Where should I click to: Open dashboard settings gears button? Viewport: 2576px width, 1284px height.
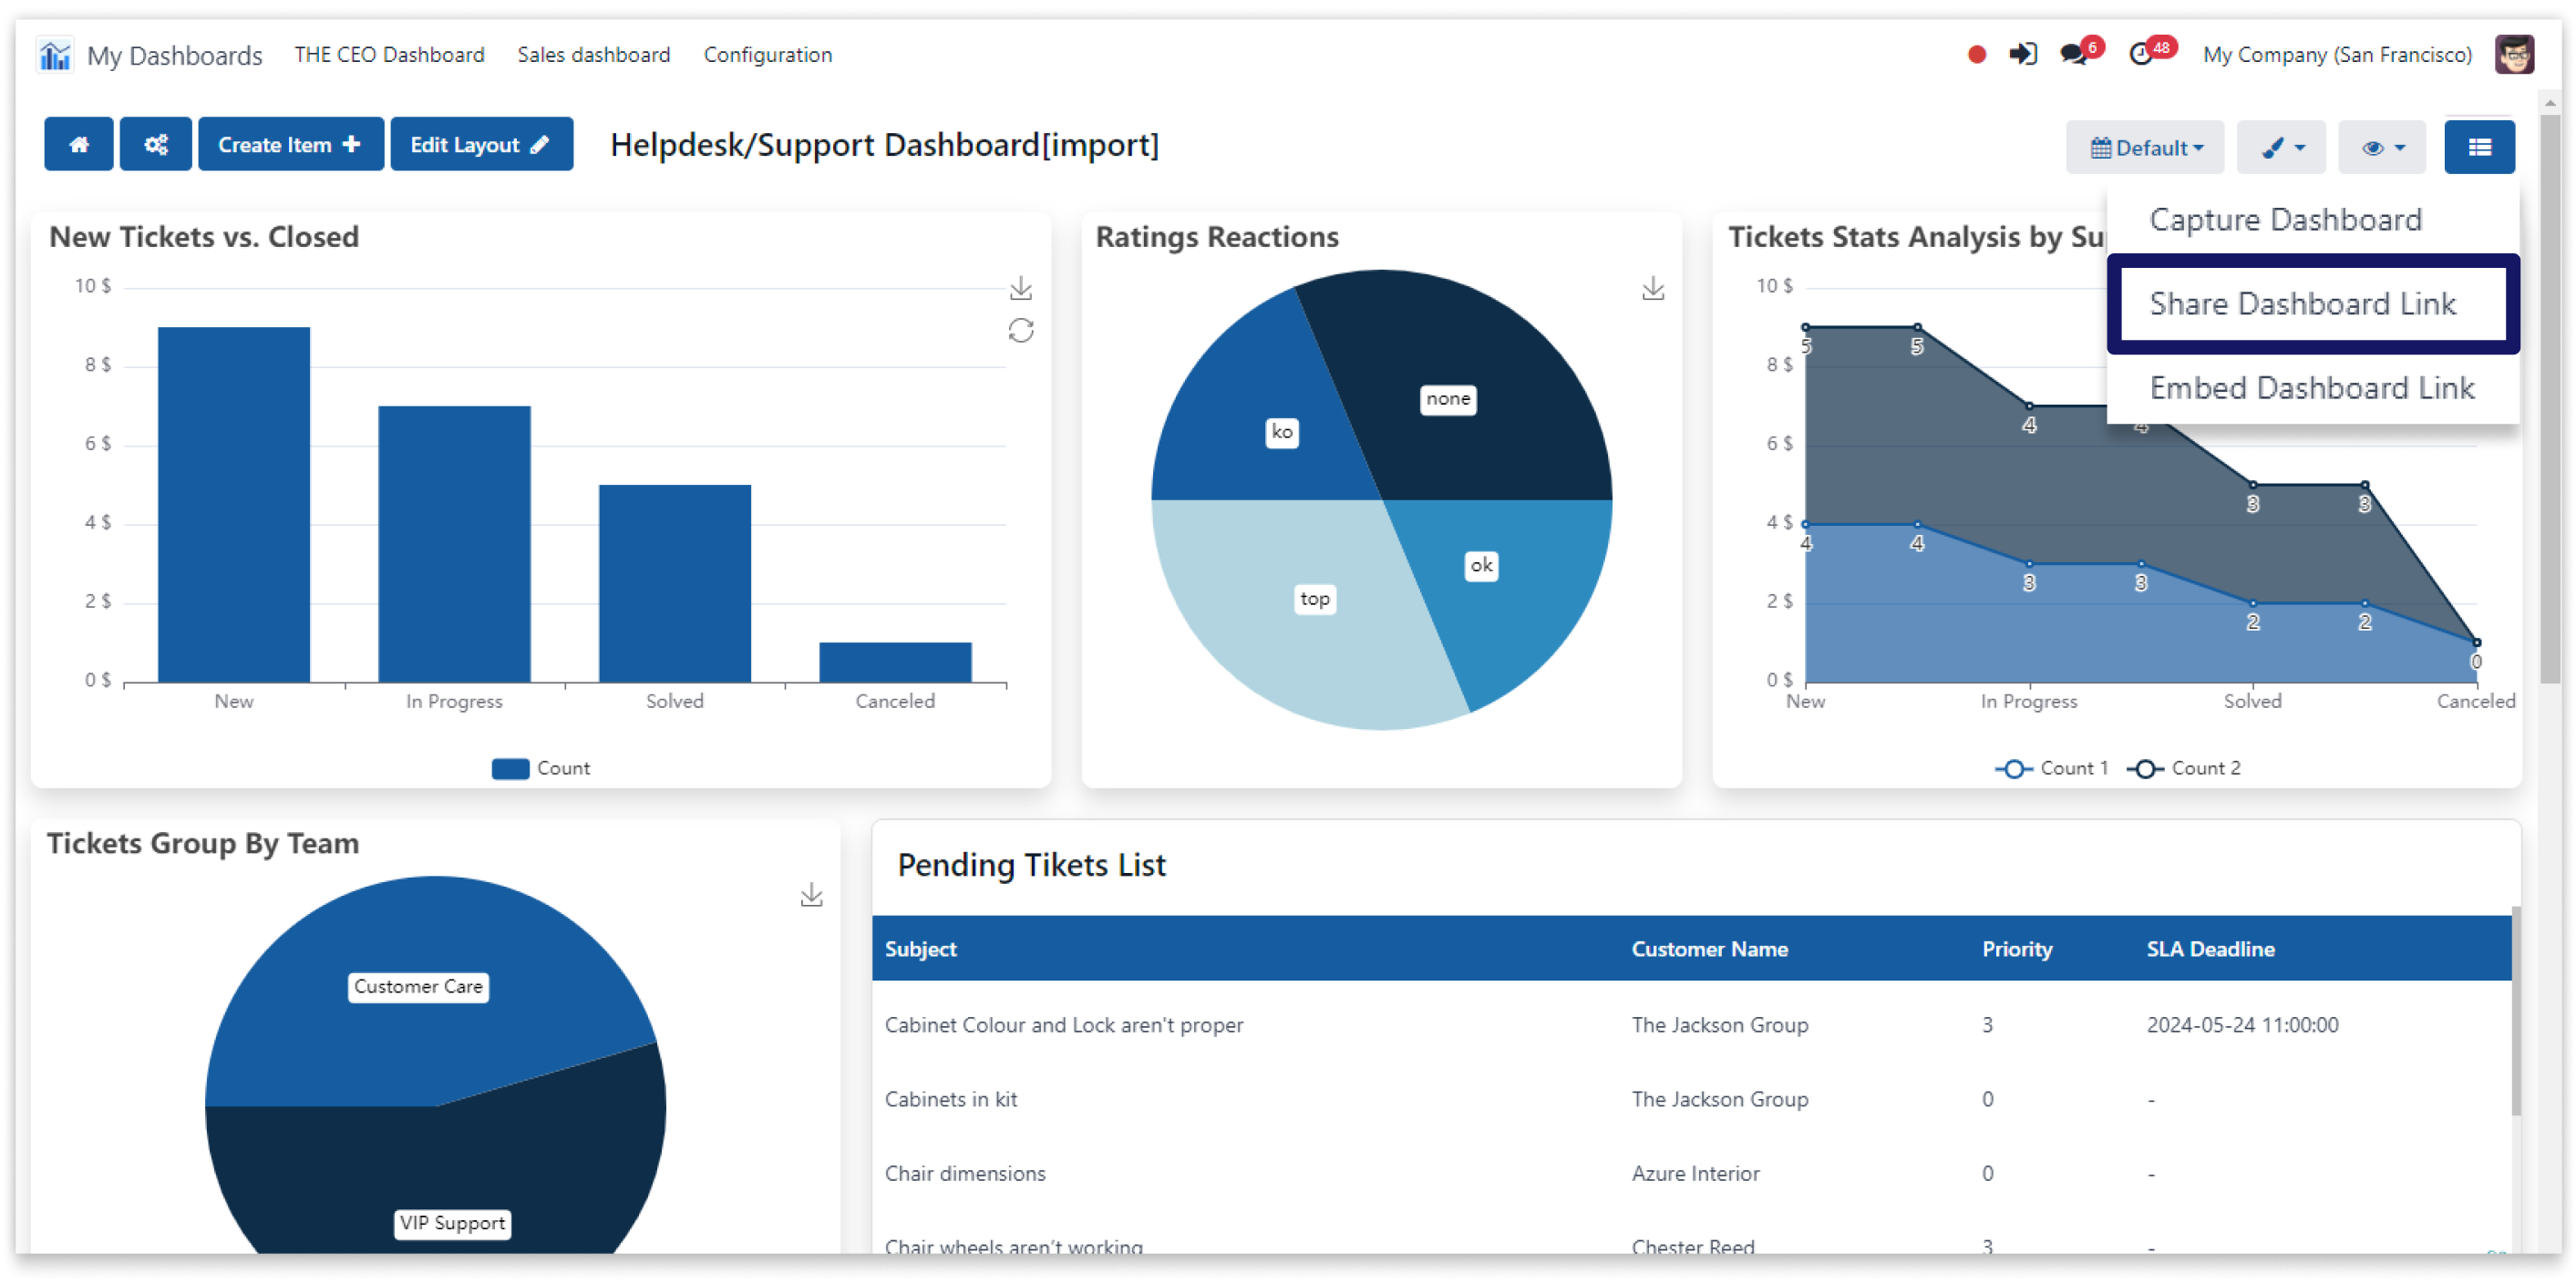pos(155,144)
